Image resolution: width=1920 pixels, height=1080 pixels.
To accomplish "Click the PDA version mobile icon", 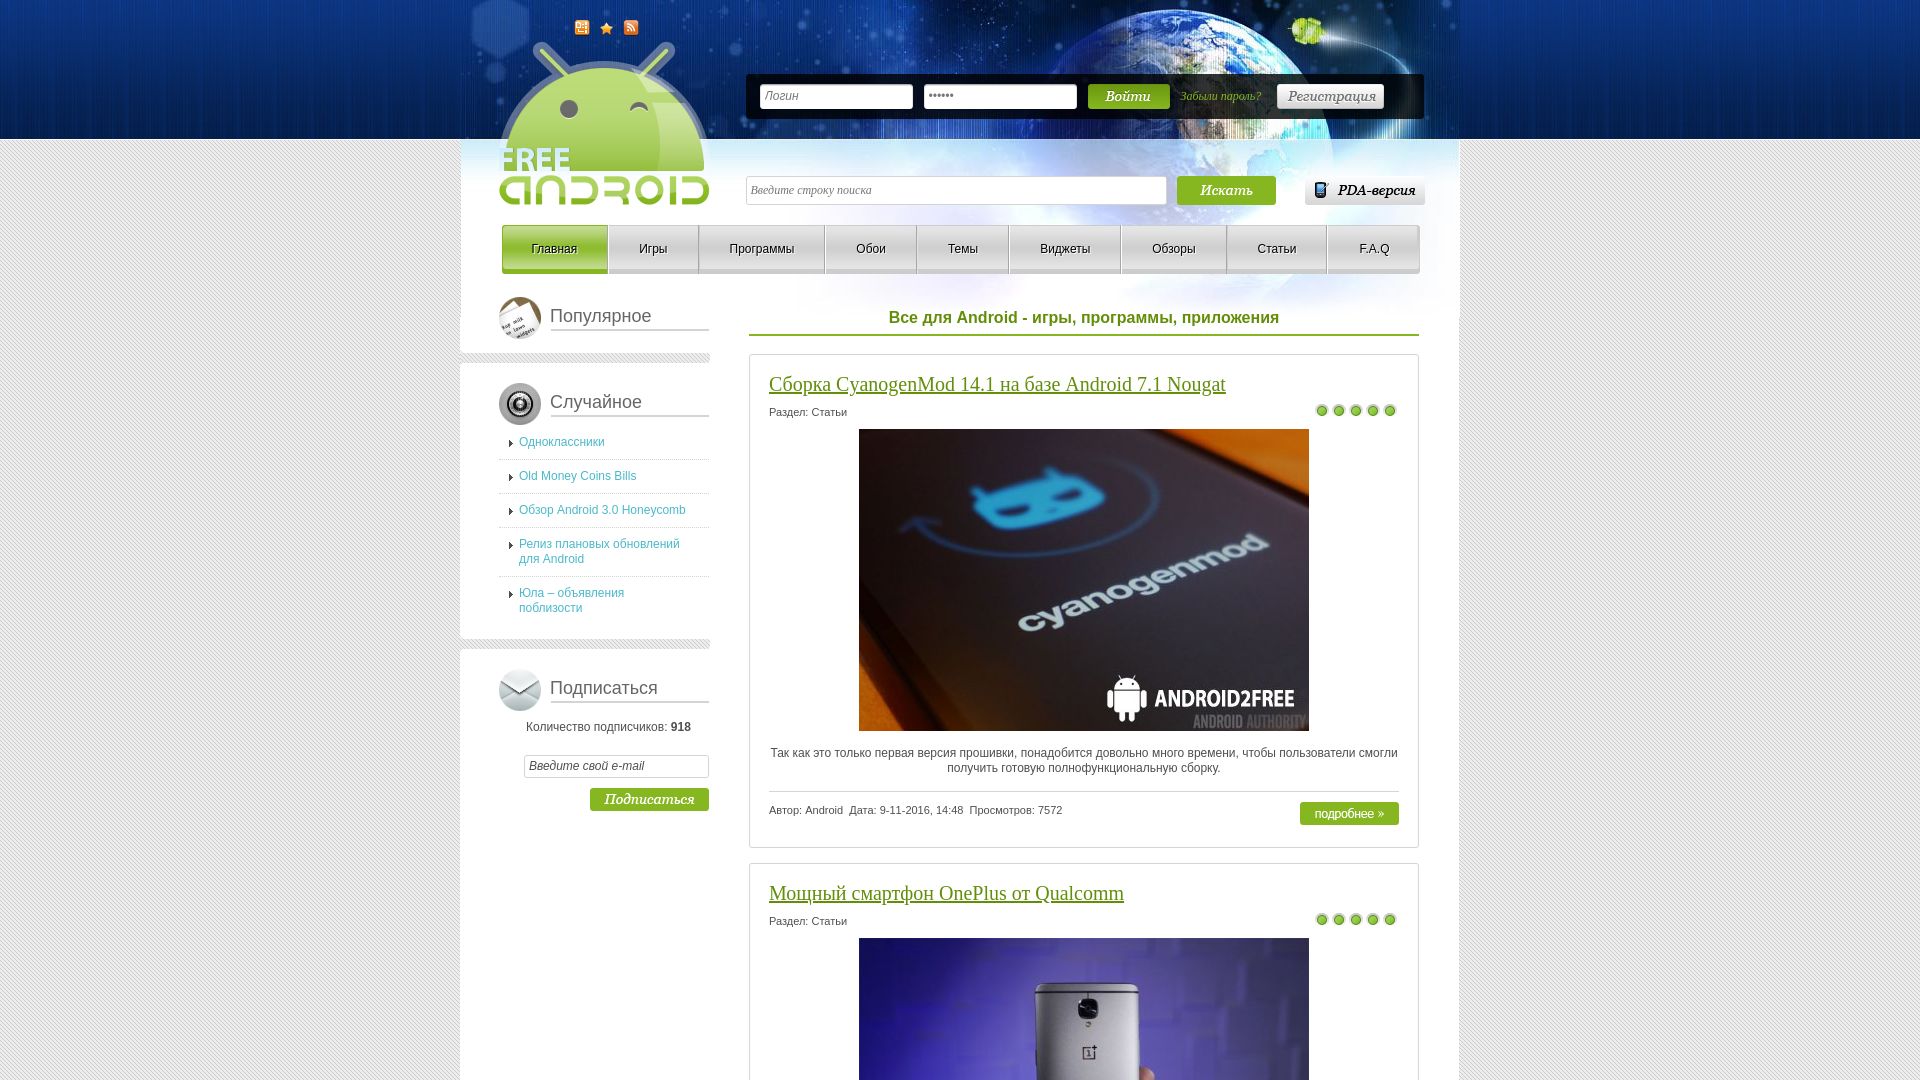I will (x=1320, y=190).
